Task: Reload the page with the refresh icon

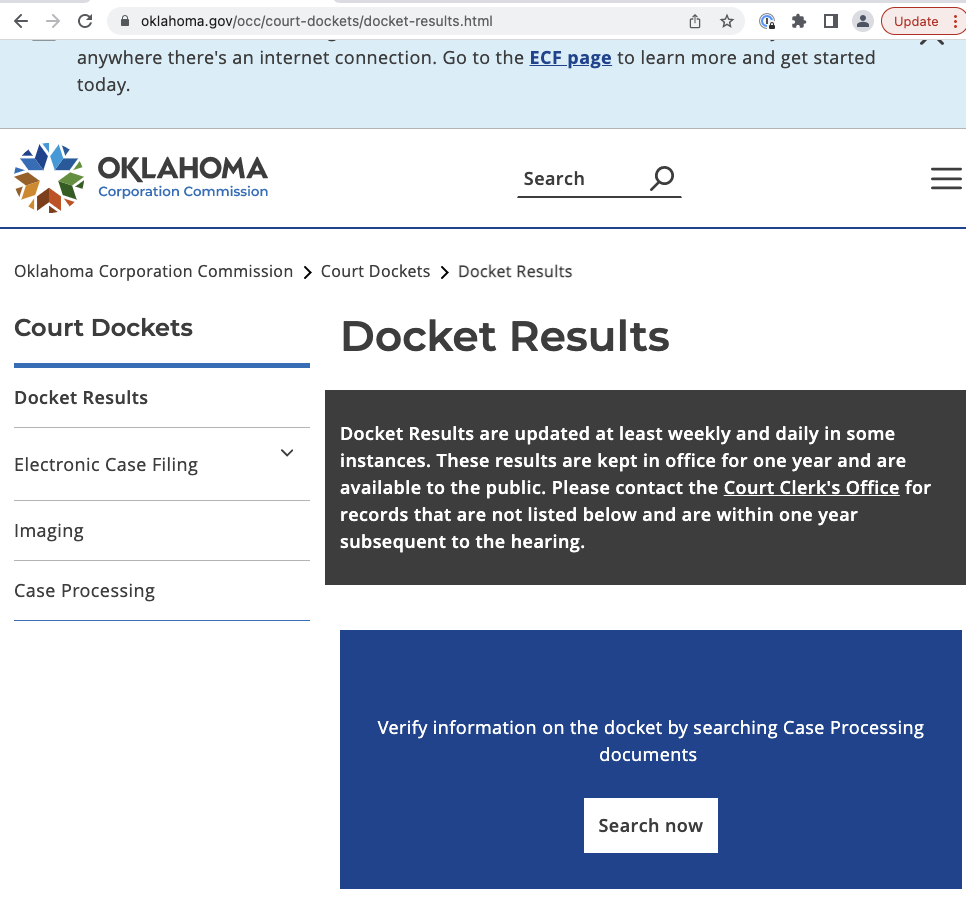Action: pyautogui.click(x=85, y=21)
